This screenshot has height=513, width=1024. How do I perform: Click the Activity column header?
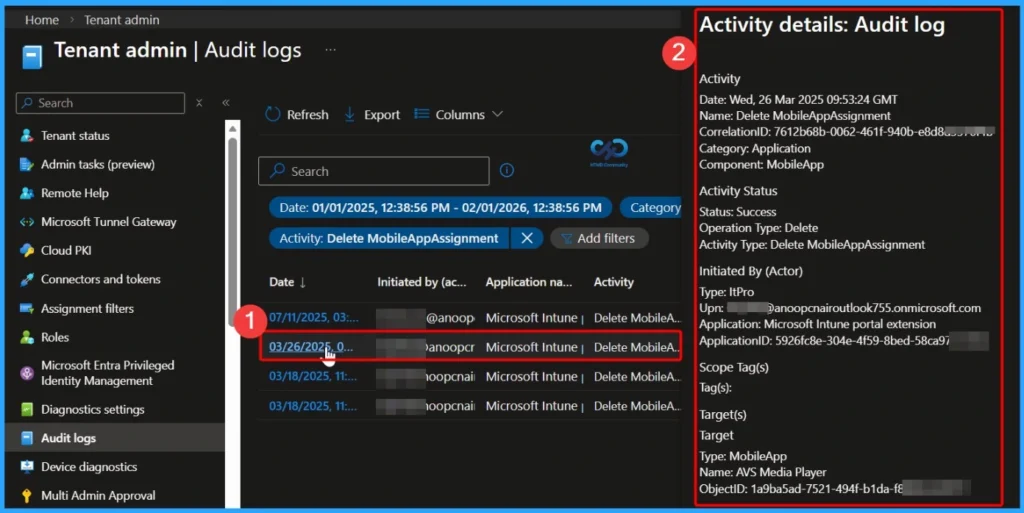point(614,282)
